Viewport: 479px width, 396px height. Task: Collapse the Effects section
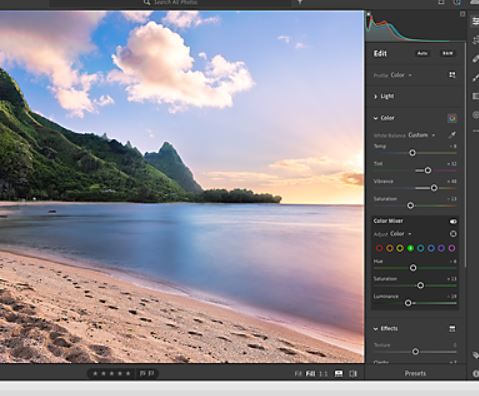pos(386,329)
